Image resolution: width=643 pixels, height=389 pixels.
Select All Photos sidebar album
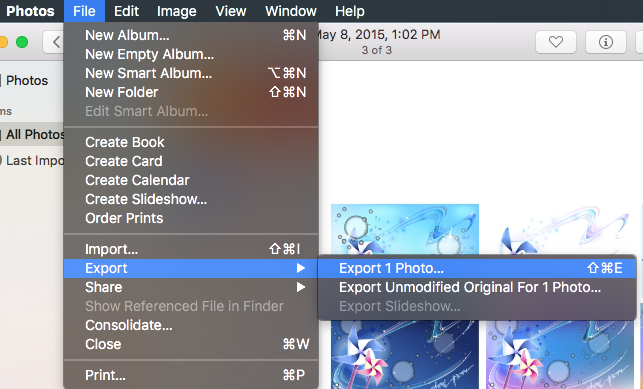(x=32, y=134)
